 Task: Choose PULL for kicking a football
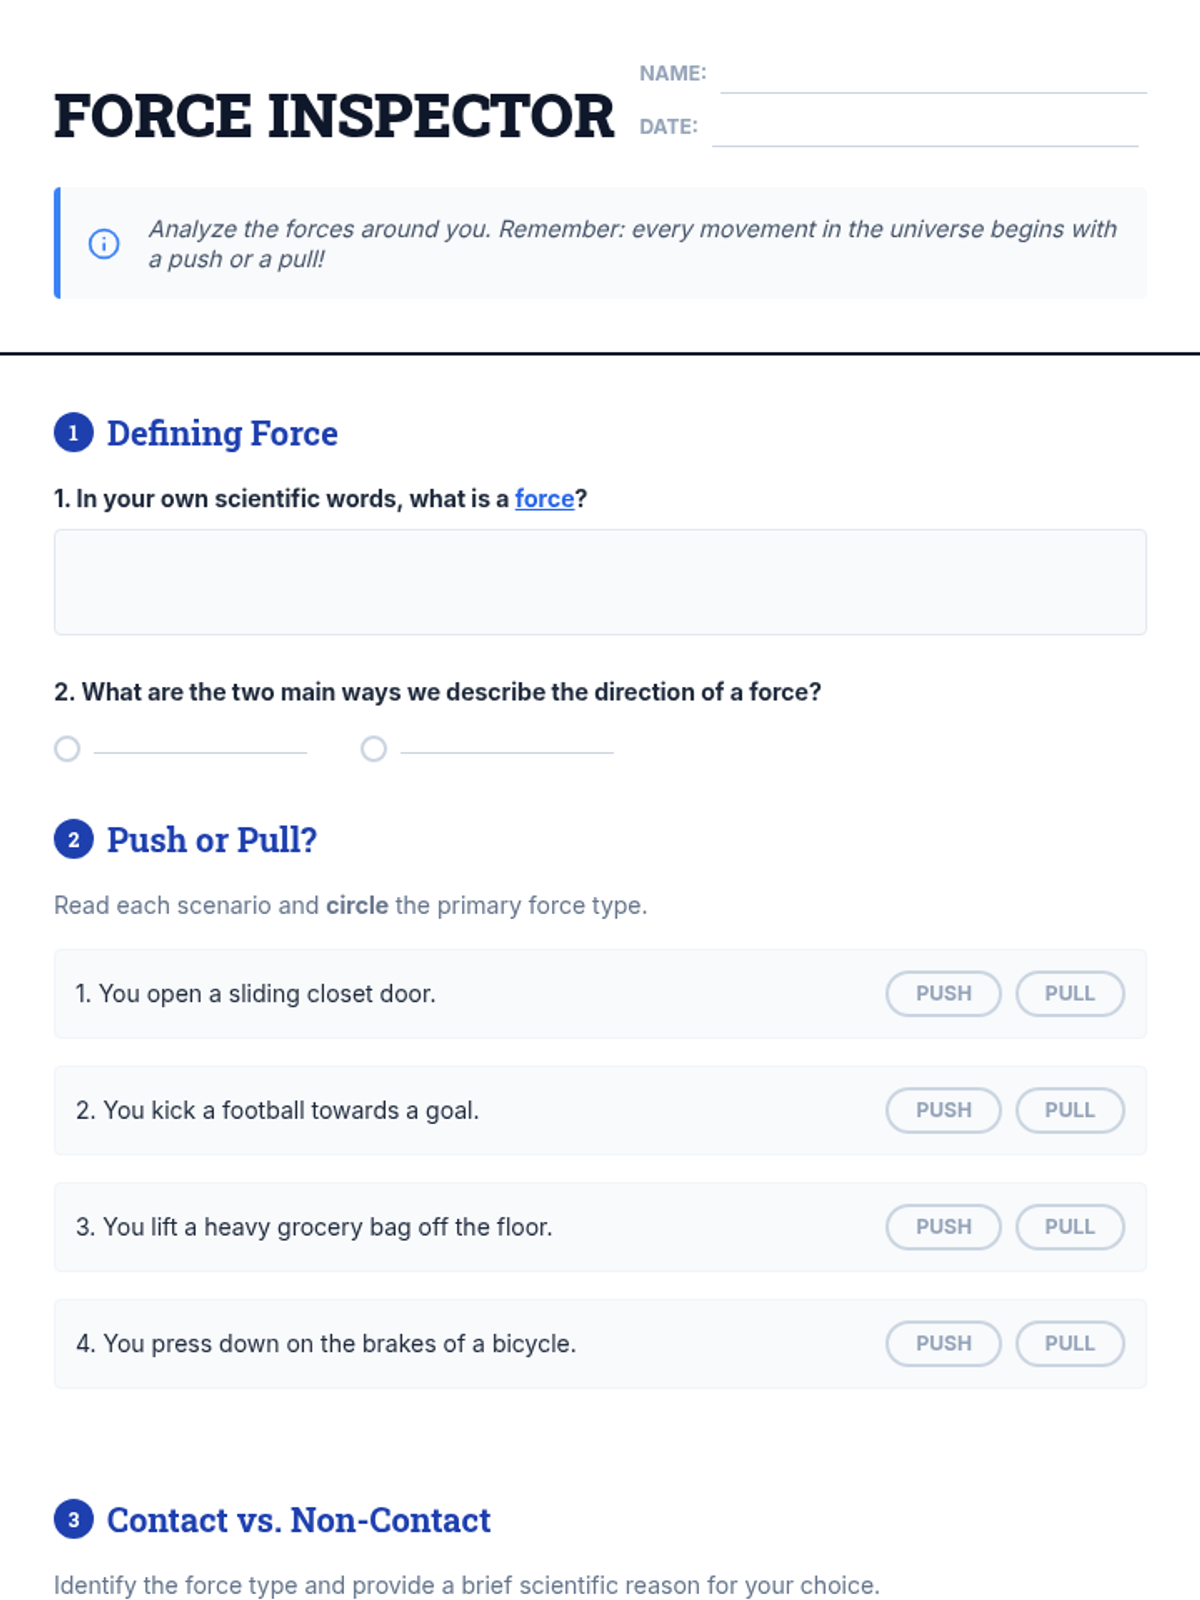pyautogui.click(x=1070, y=1110)
